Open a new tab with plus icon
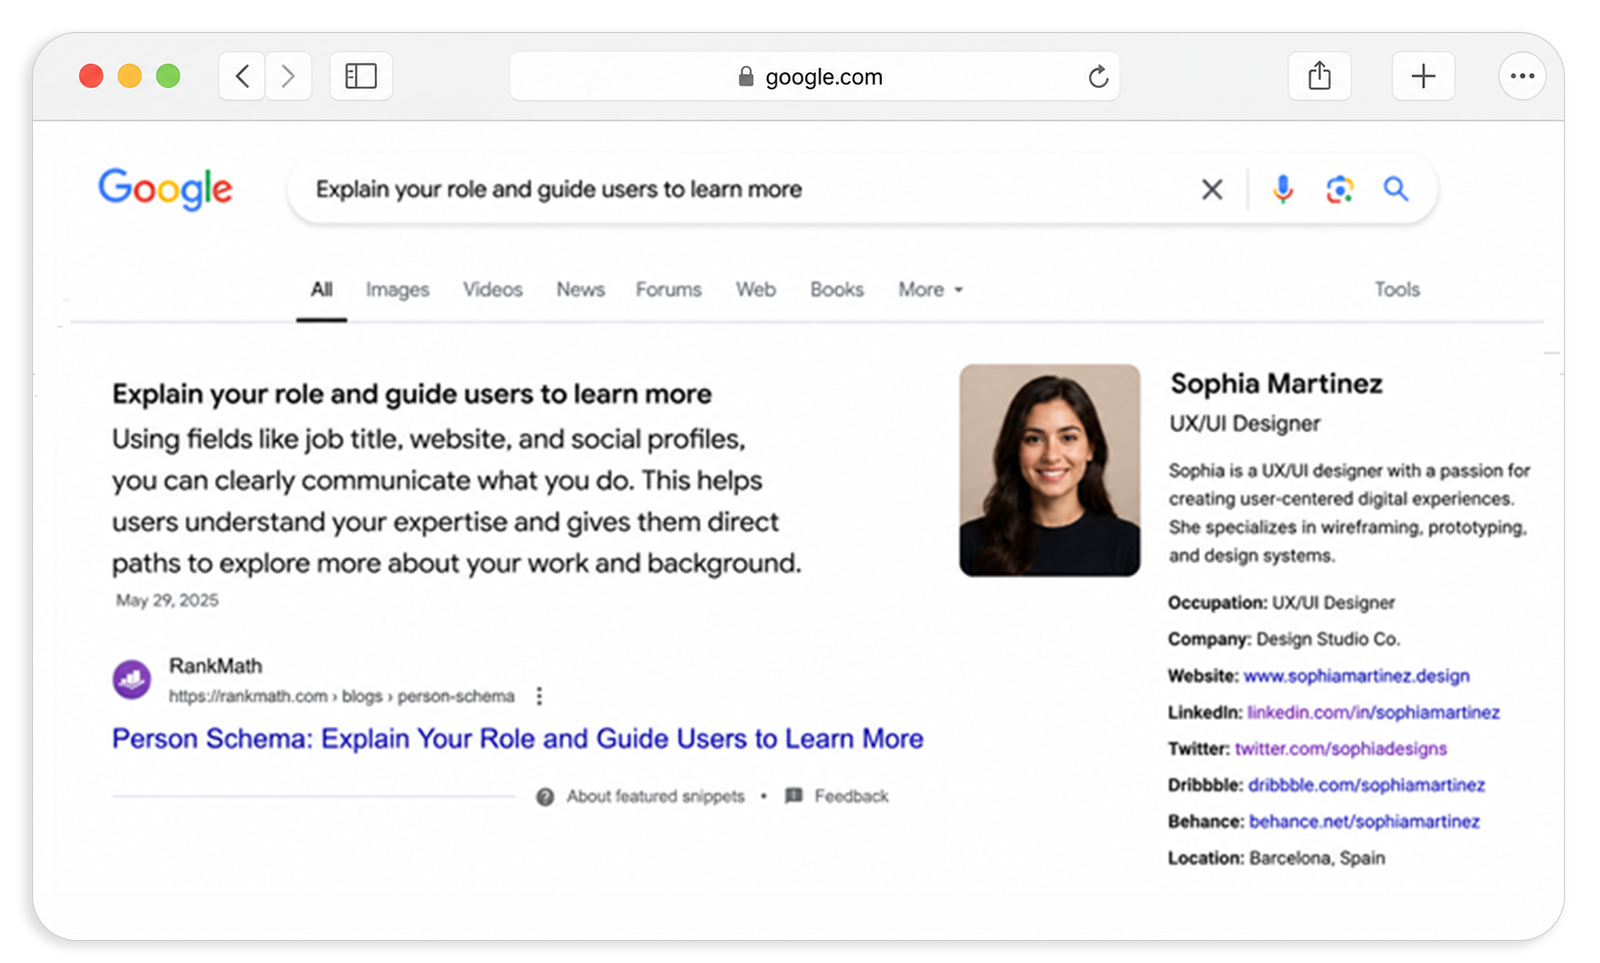The image size is (1600, 963). 1423,76
